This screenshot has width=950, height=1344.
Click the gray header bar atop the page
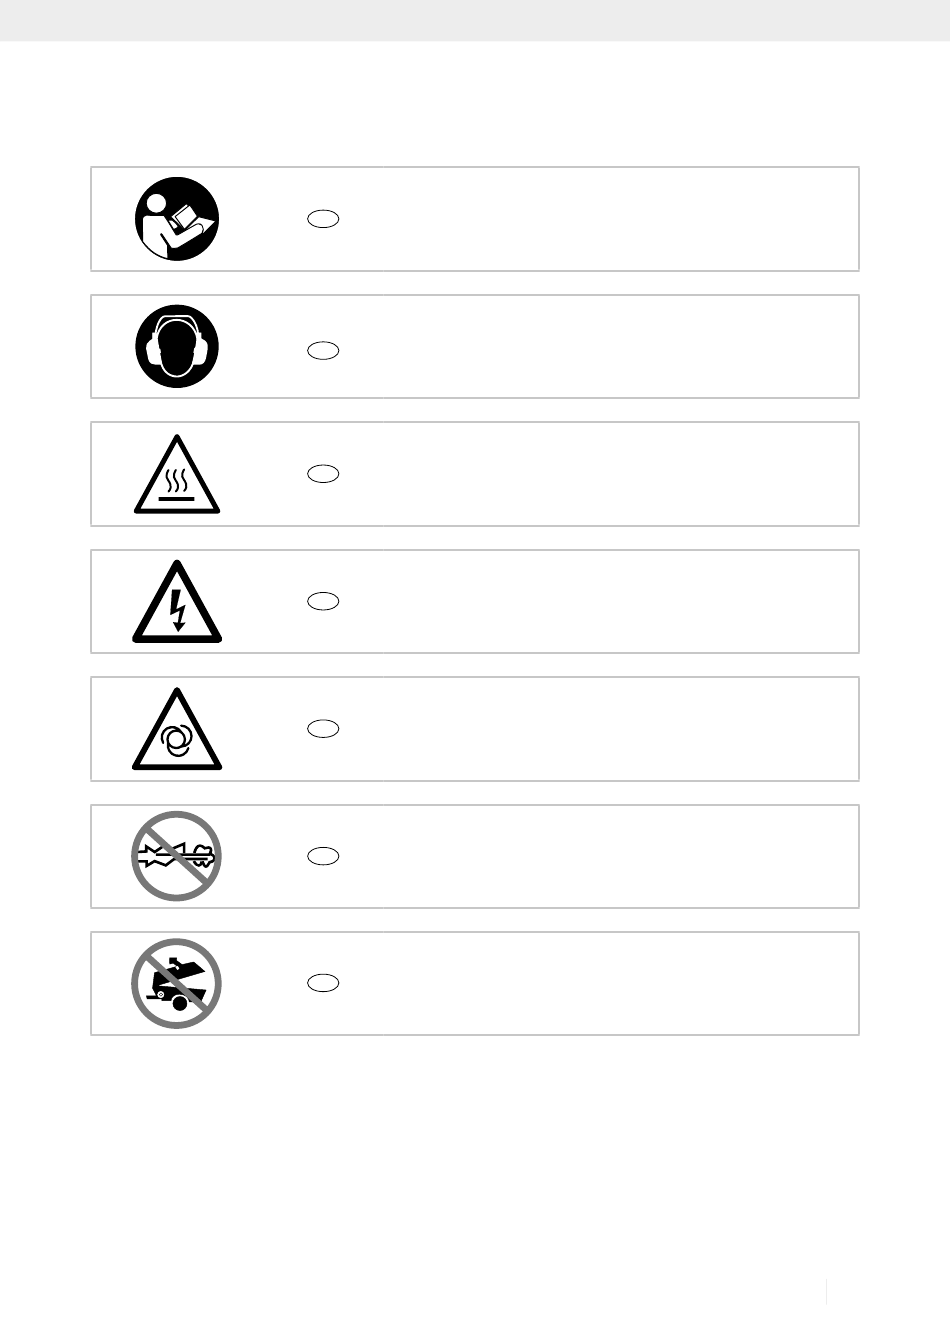point(475,20)
